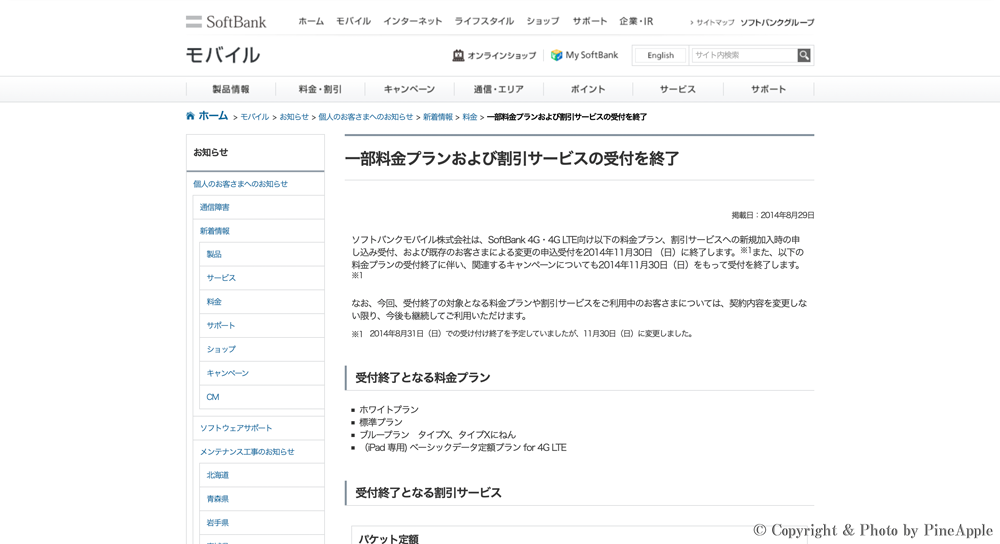Open 北海道 in sidebar
The image size is (1000, 544).
click(217, 475)
